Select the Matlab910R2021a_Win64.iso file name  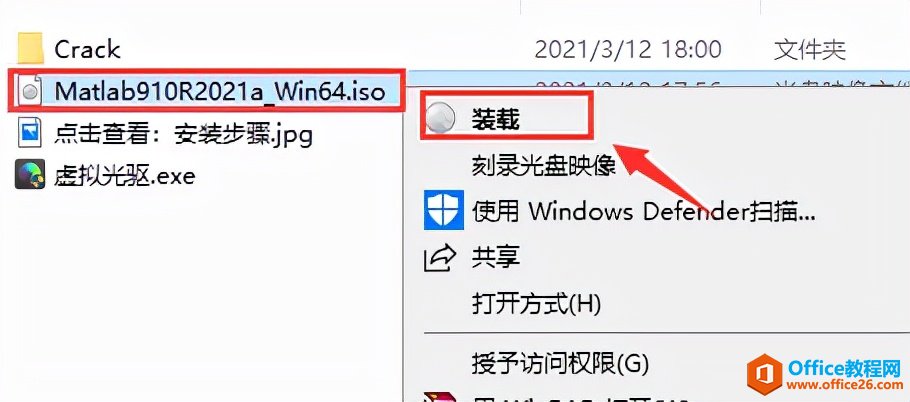pyautogui.click(x=220, y=91)
